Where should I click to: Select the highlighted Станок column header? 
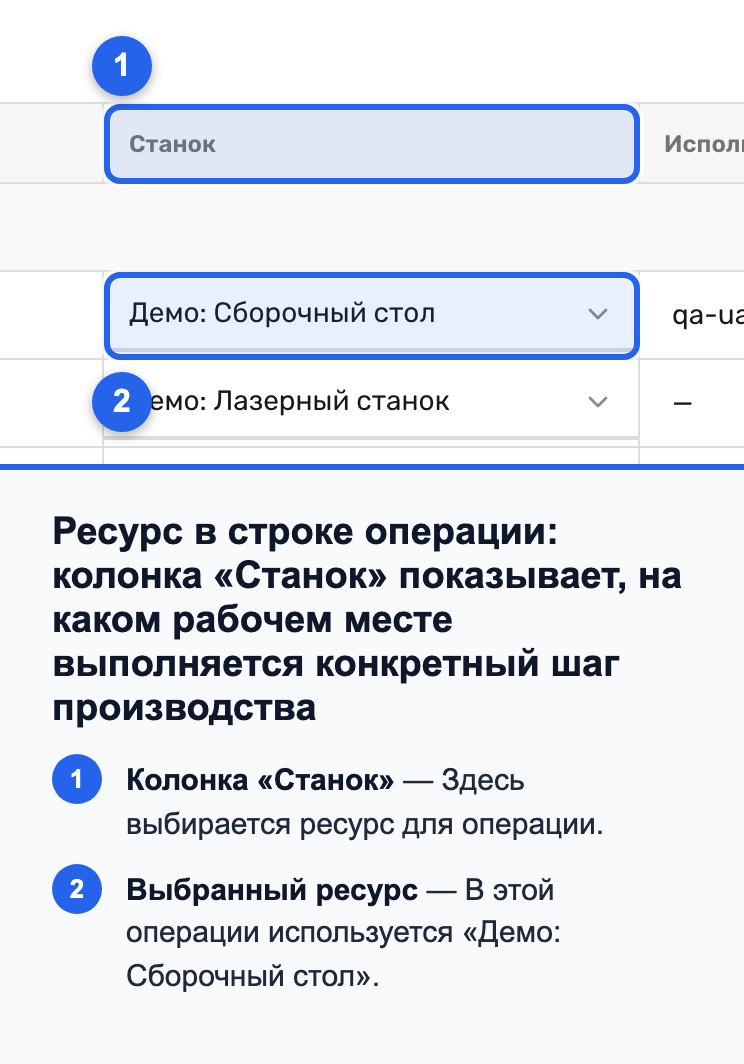(x=371, y=144)
